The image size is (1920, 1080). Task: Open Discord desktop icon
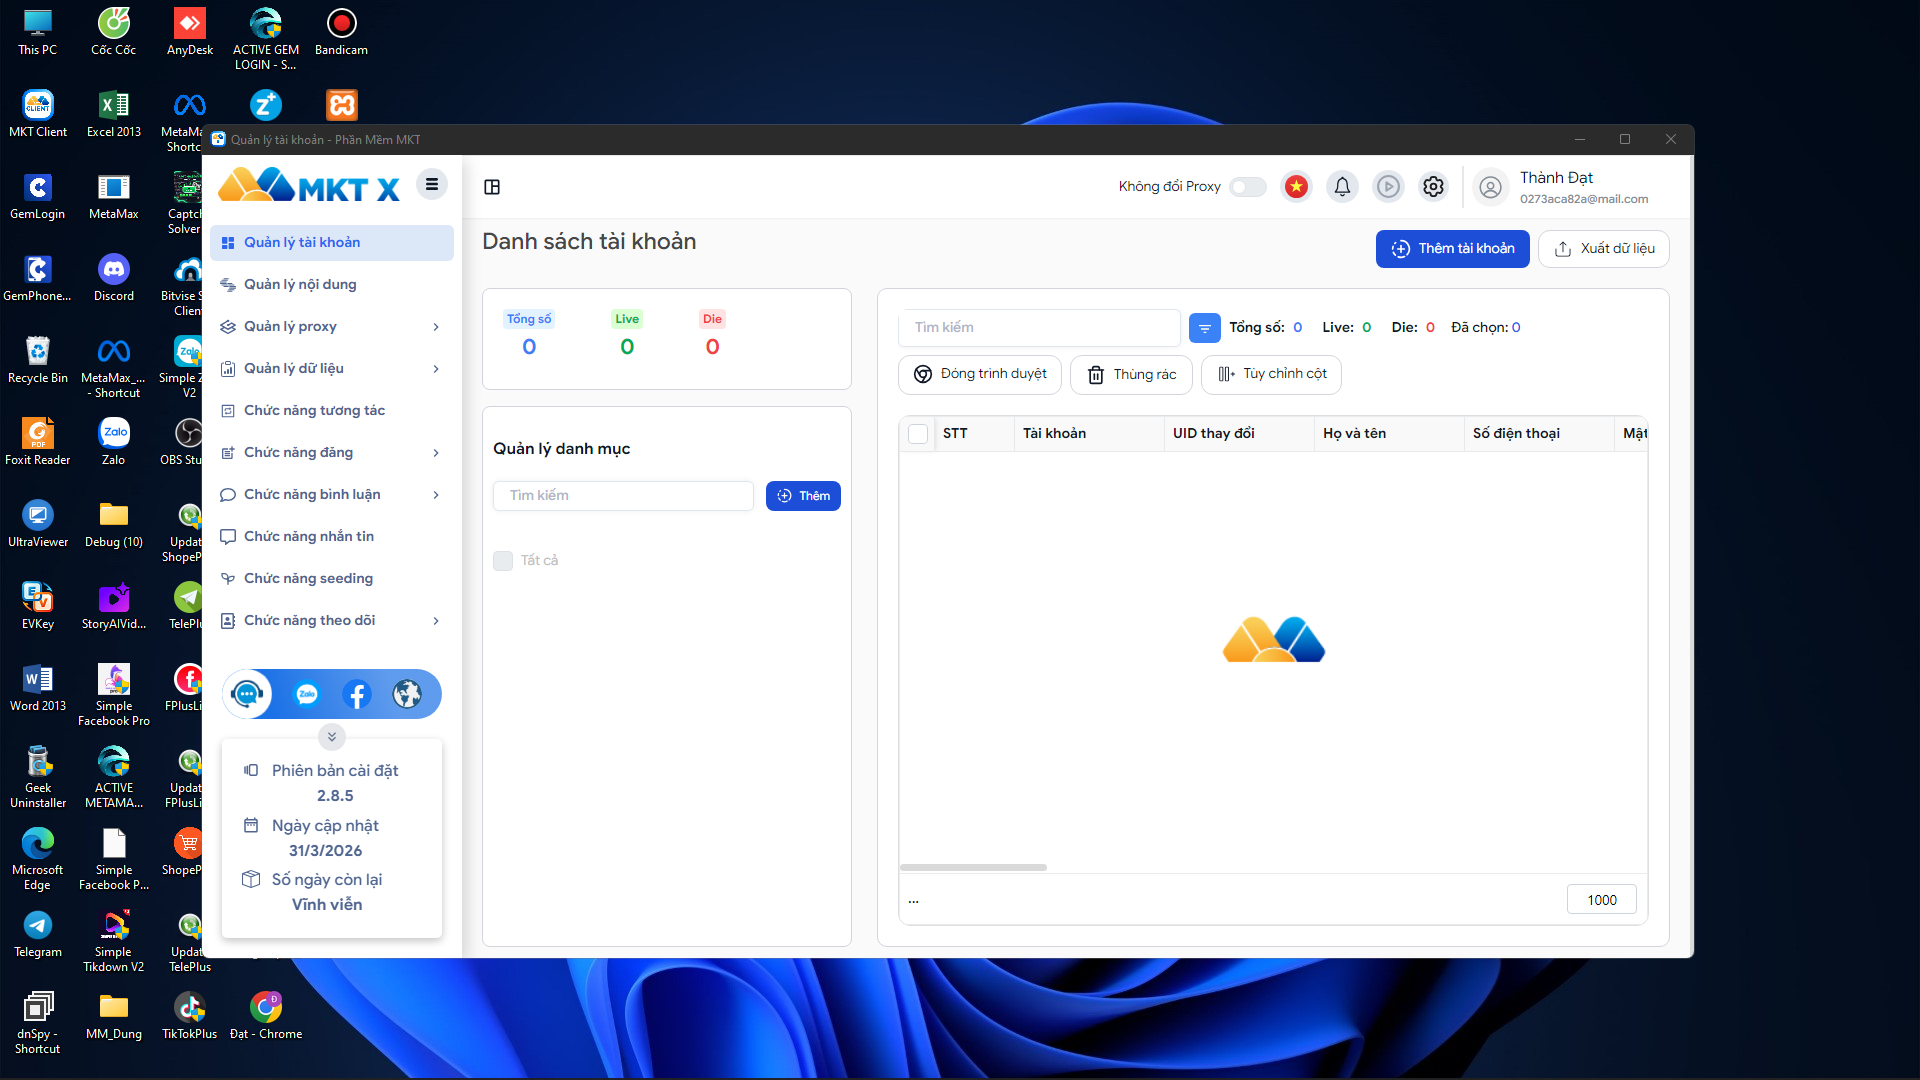click(x=114, y=279)
